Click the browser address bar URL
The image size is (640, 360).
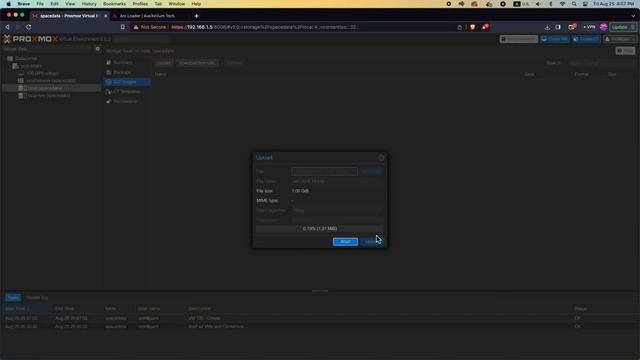pyautogui.click(x=264, y=27)
